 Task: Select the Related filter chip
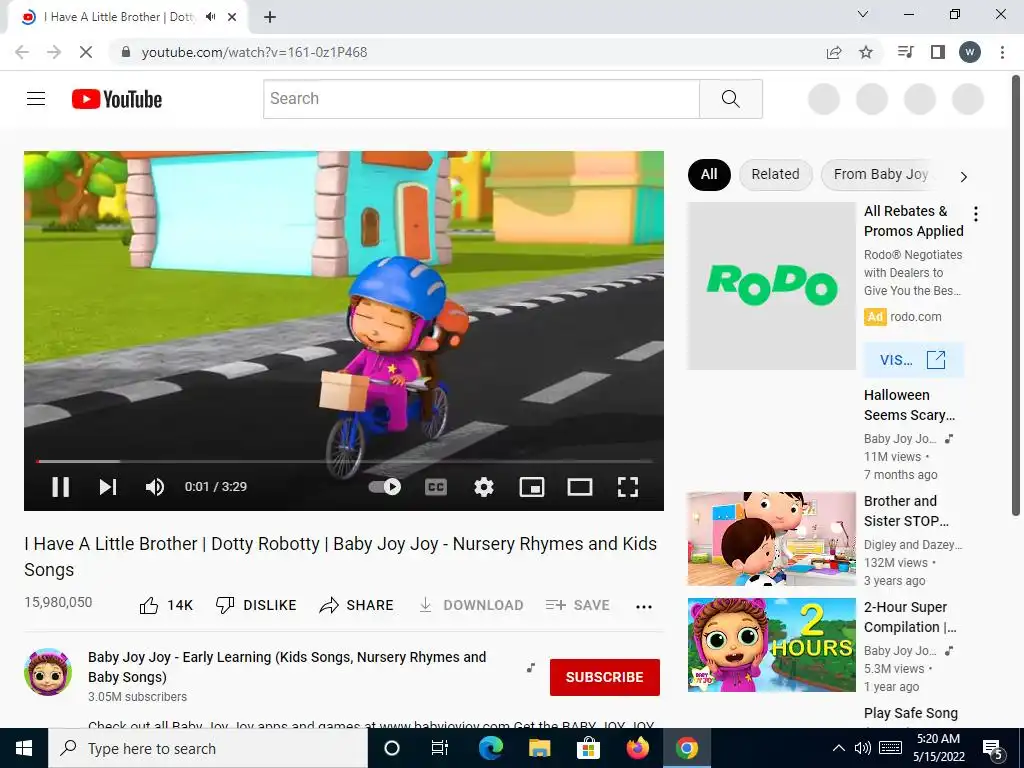pos(775,174)
